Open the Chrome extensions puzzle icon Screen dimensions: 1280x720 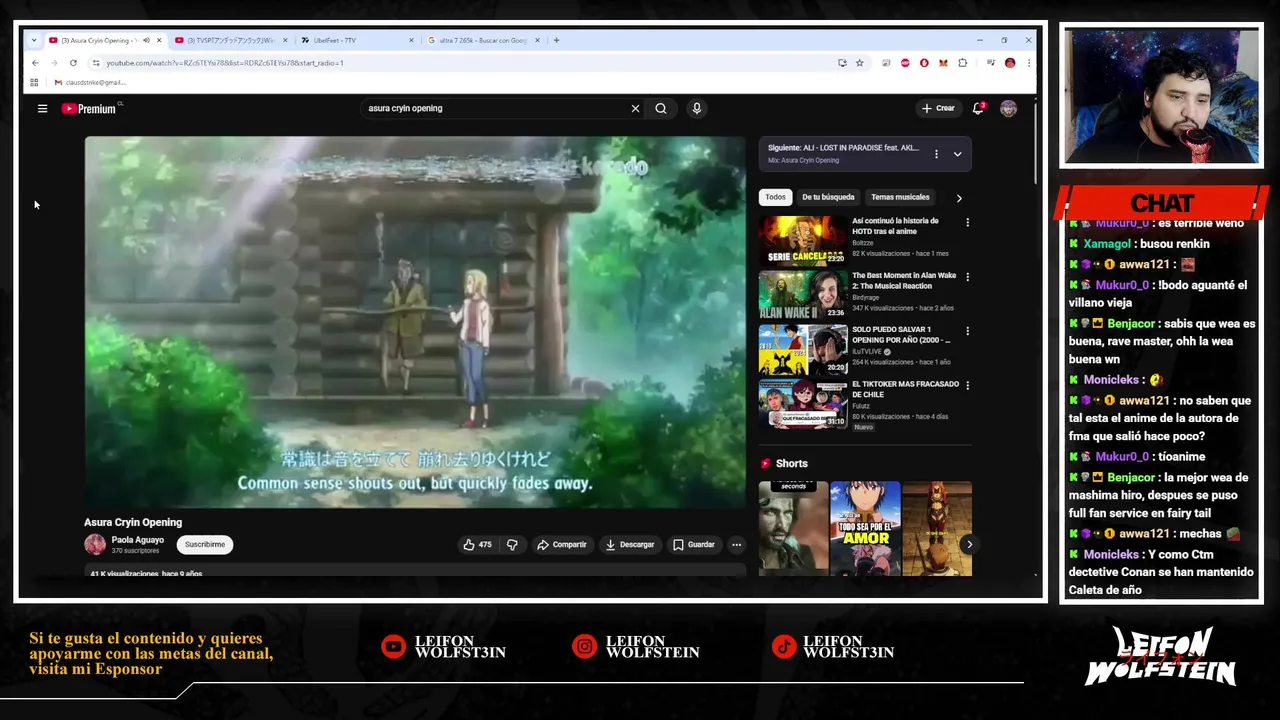962,63
